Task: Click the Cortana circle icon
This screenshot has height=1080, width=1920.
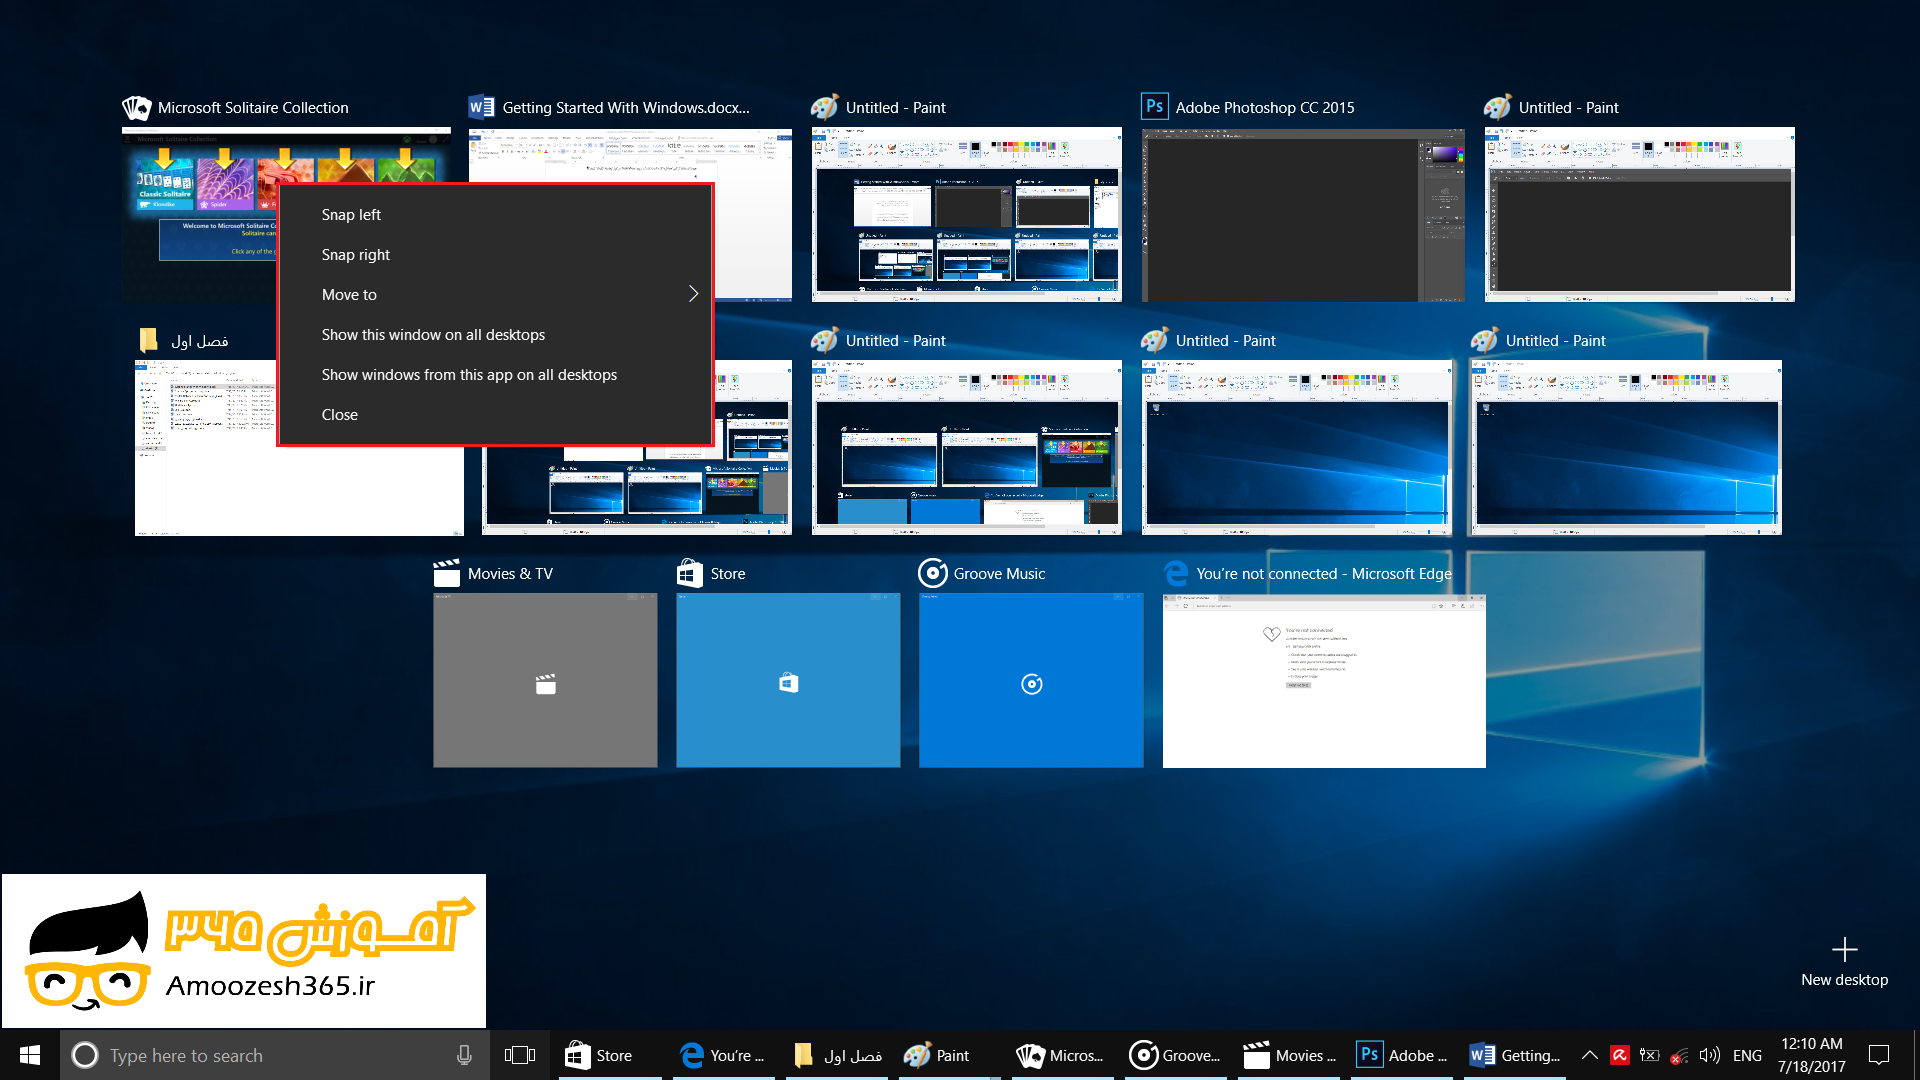Action: [x=85, y=1055]
